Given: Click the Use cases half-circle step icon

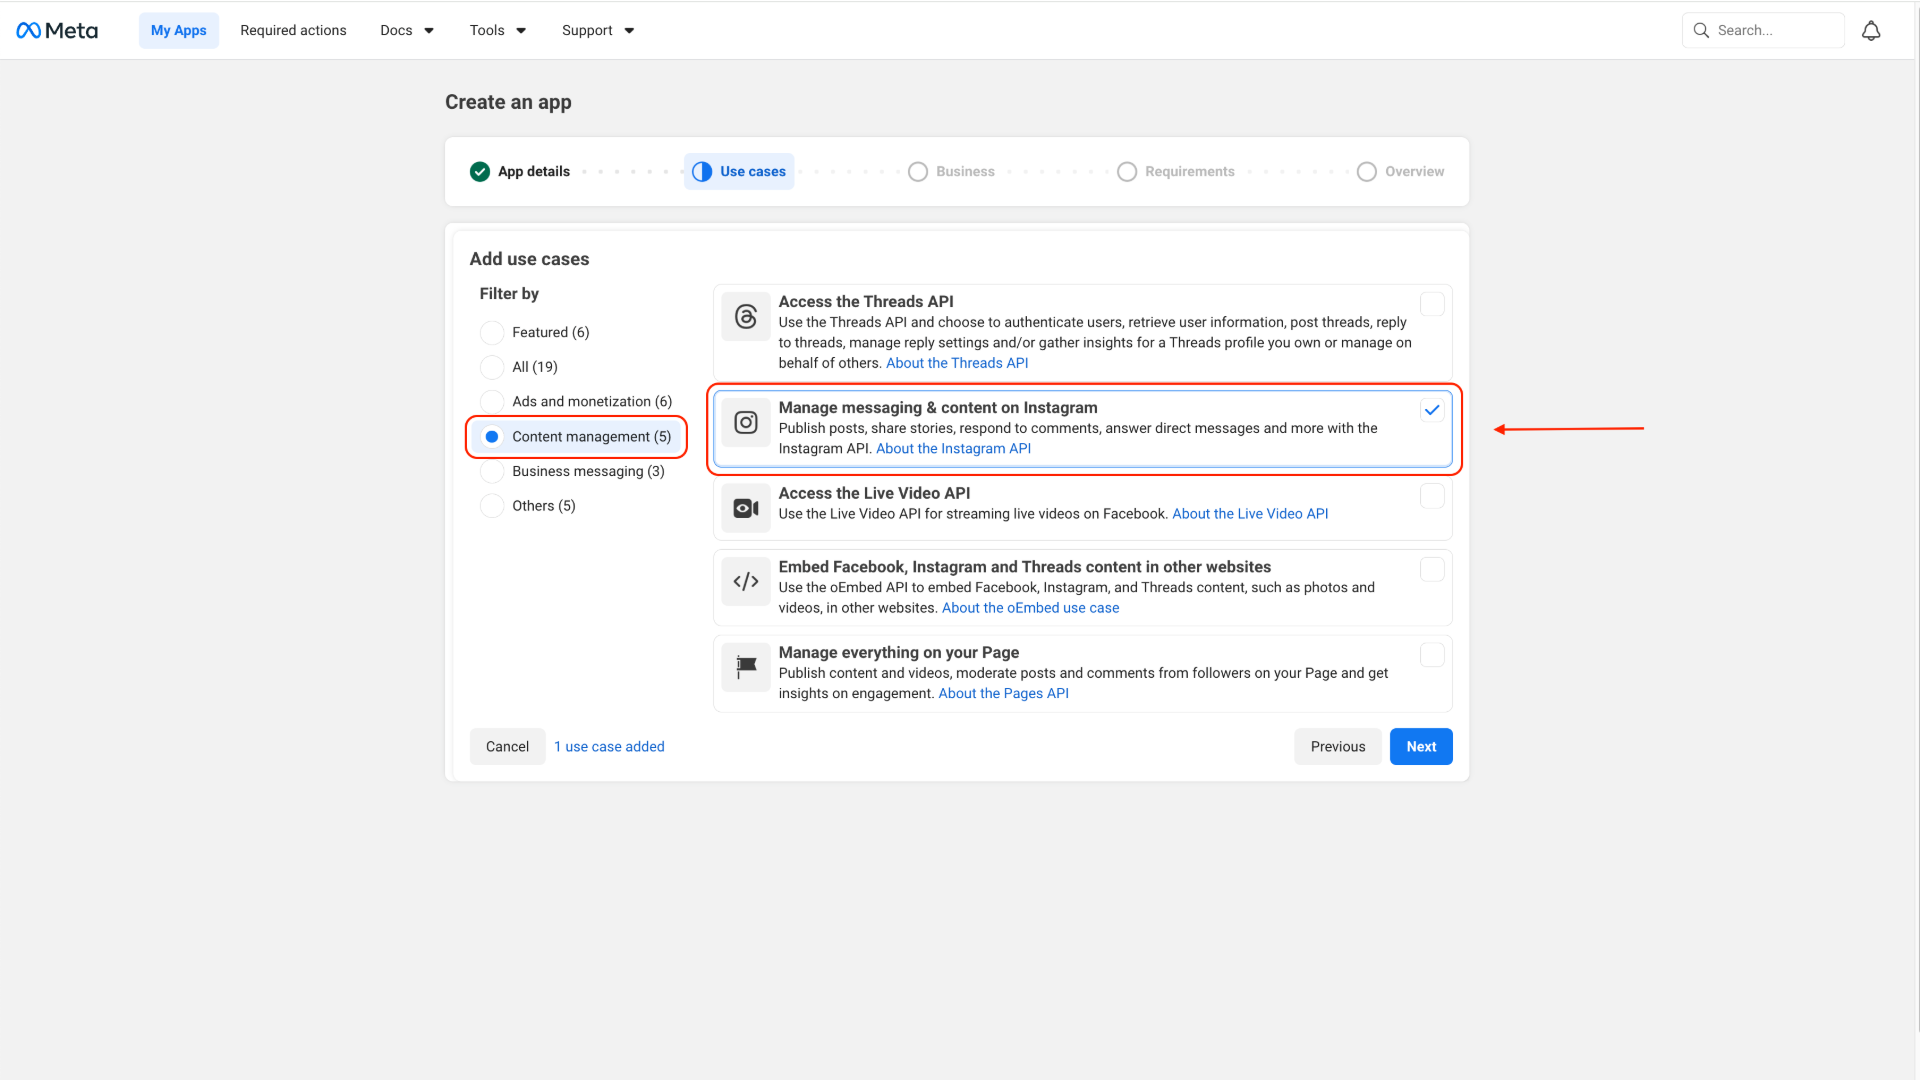Looking at the screenshot, I should [702, 171].
